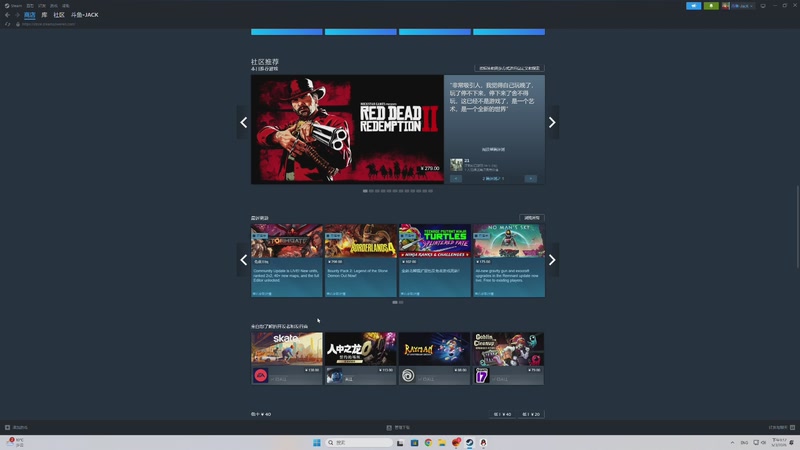
Task: Open File Explorer from the taskbar
Action: coord(442,442)
